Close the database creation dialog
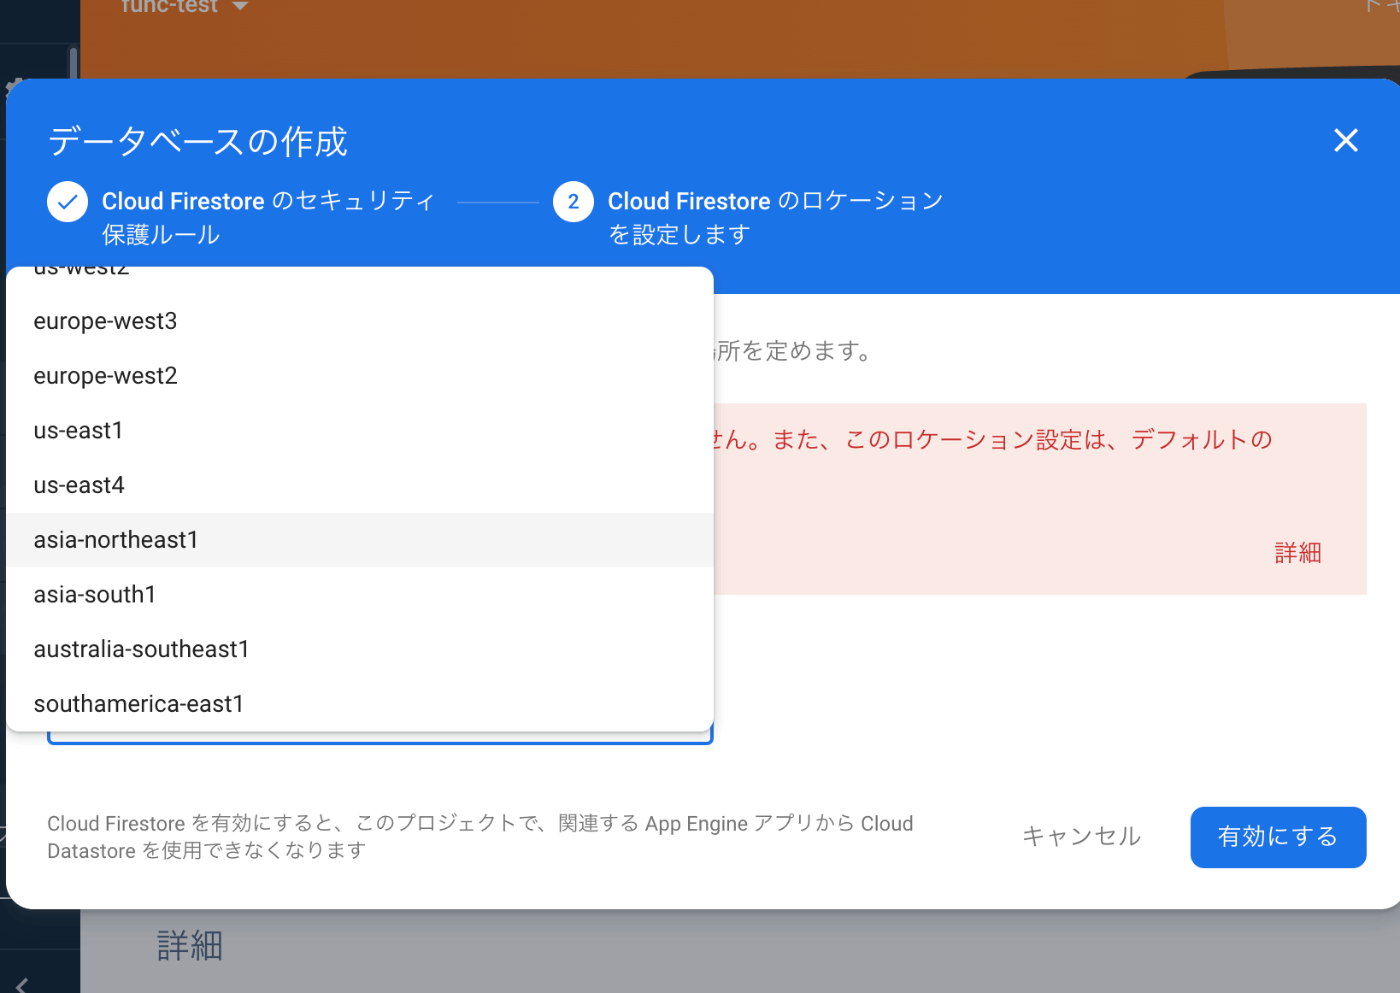This screenshot has height=993, width=1400. tap(1346, 140)
